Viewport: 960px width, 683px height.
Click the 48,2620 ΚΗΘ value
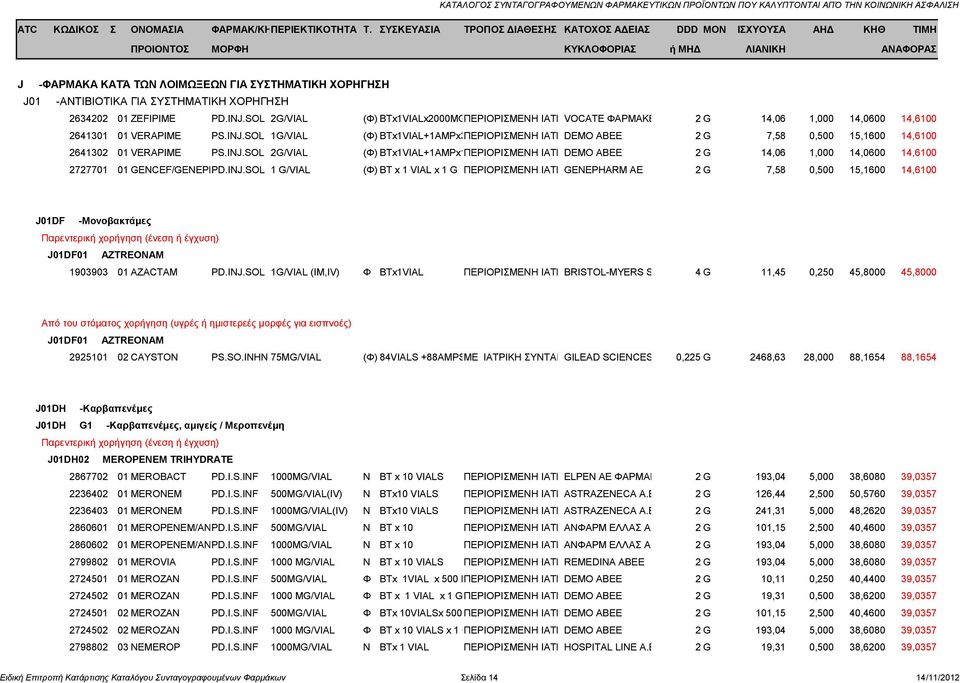coord(867,511)
